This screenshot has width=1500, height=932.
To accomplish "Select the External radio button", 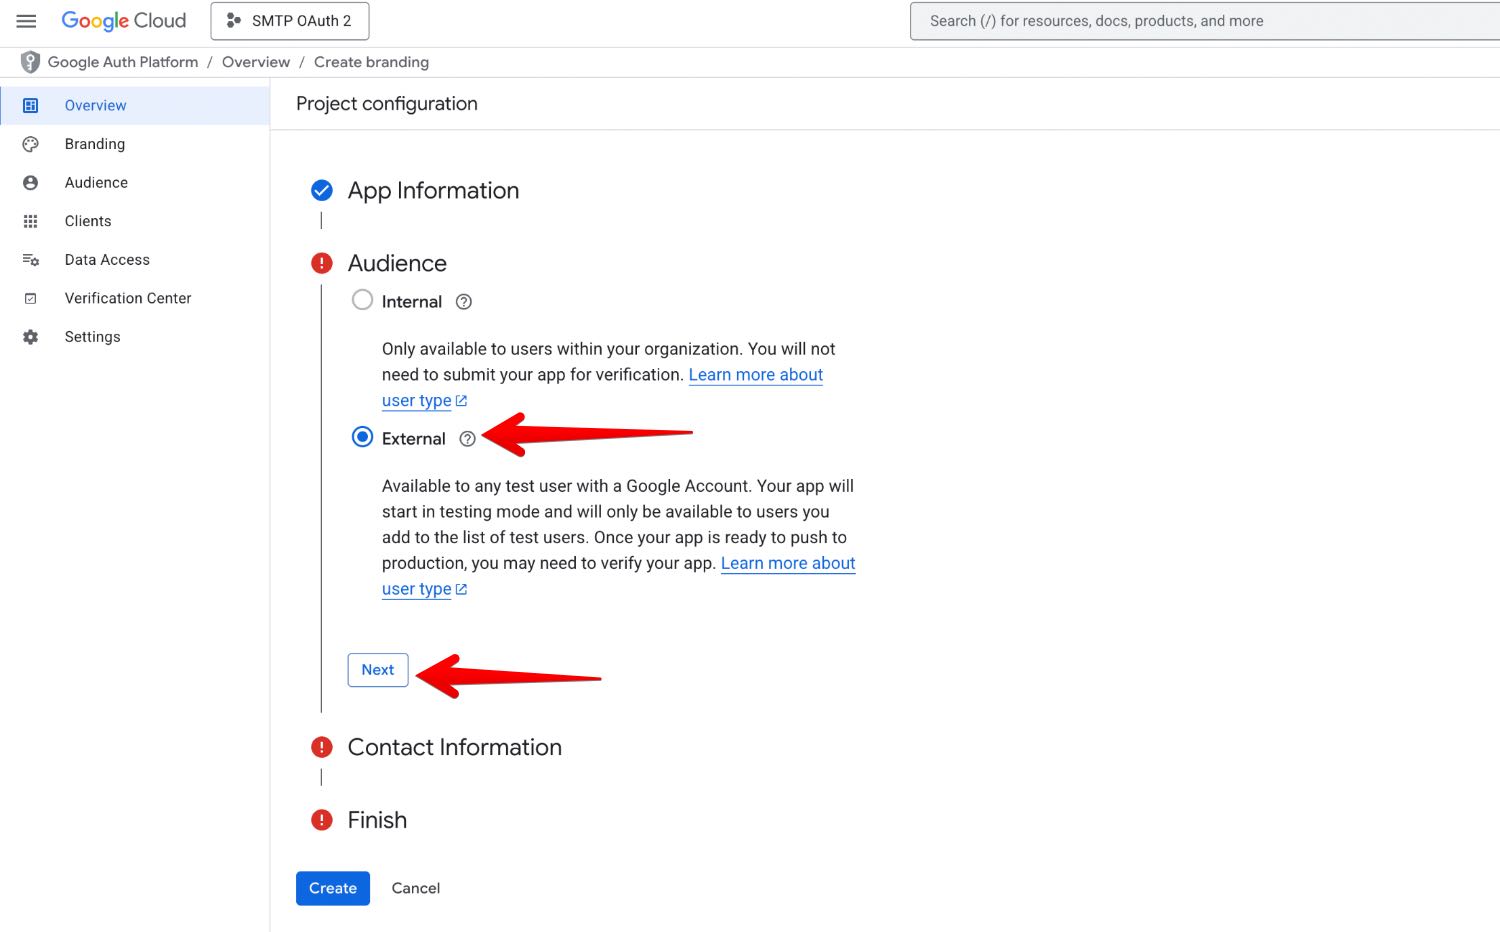I will [362, 438].
